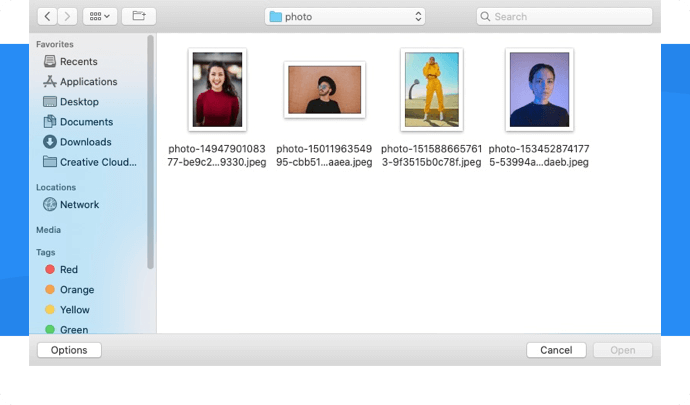
Task: Open Creative Cloud folder in sidebar
Action: [90, 162]
